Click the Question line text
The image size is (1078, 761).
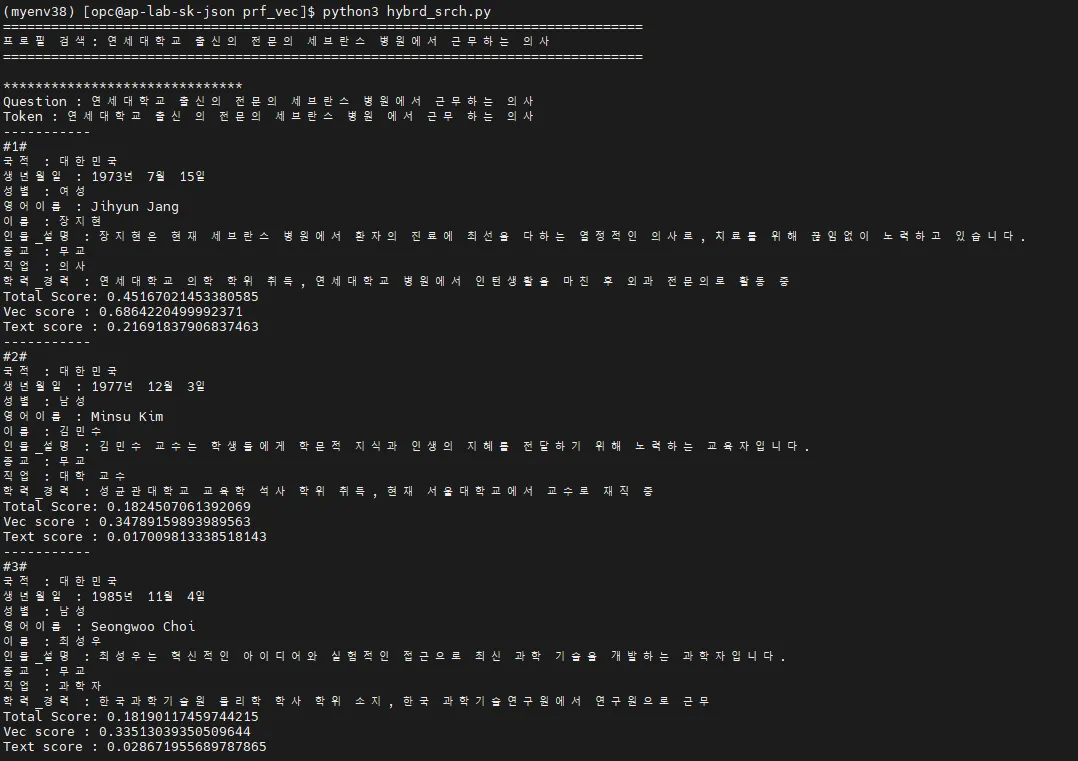click(268, 101)
